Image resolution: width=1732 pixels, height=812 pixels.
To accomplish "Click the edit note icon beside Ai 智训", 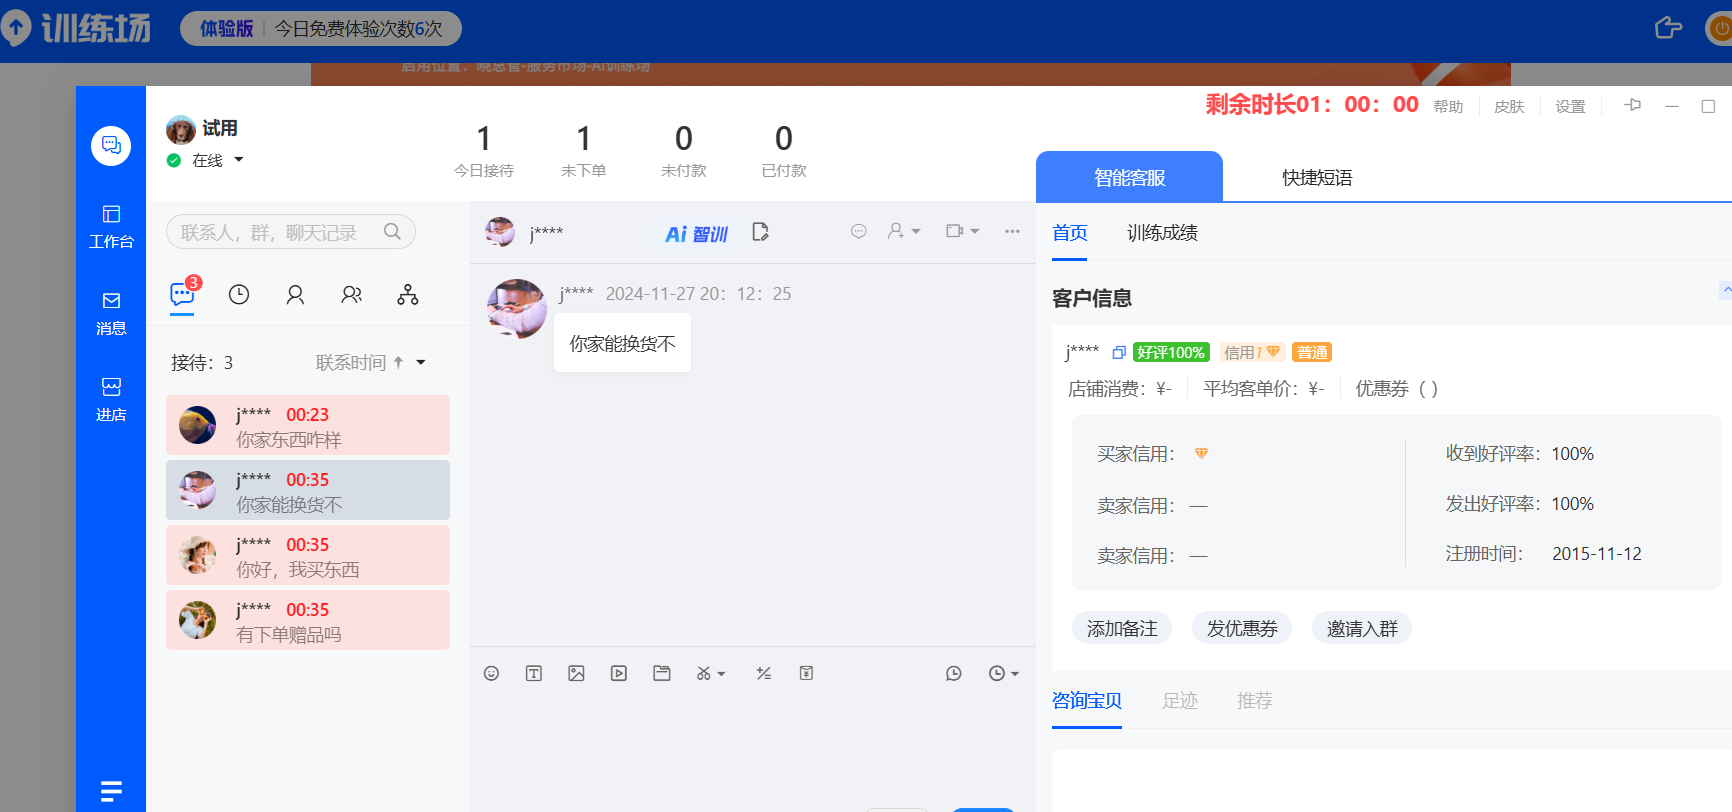I will pos(760,232).
